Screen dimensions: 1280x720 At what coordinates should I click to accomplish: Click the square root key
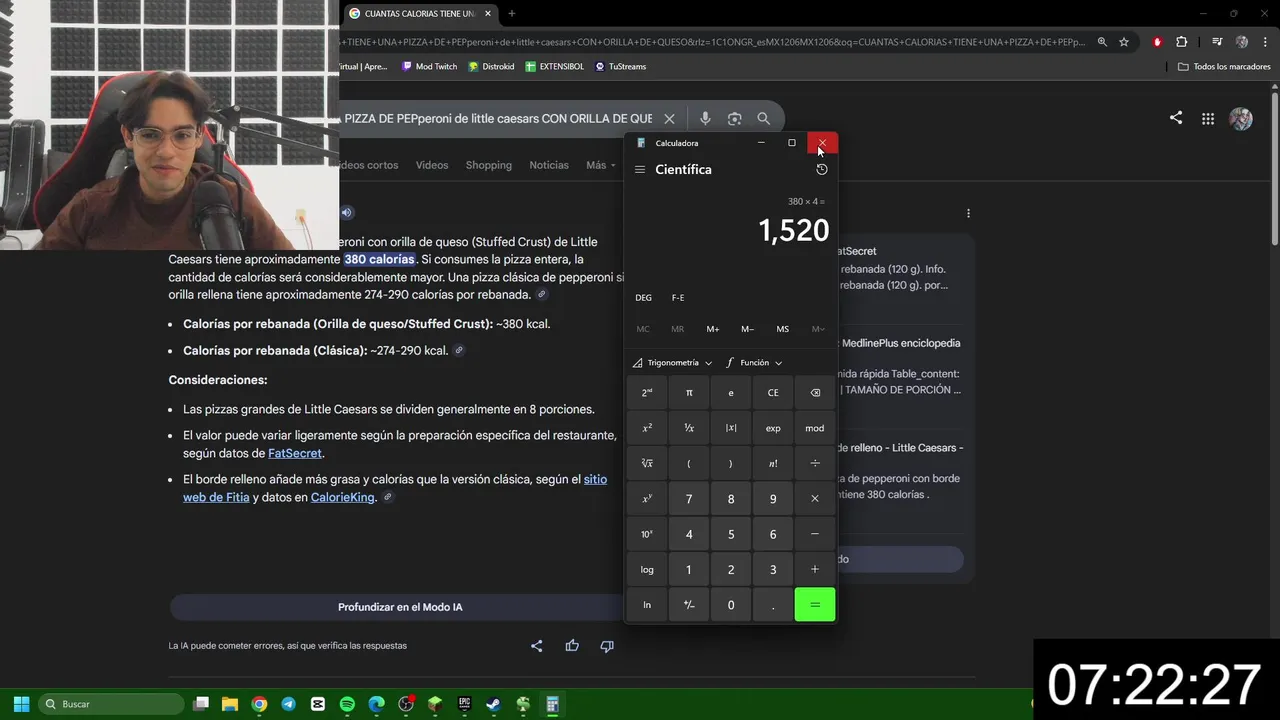point(647,463)
